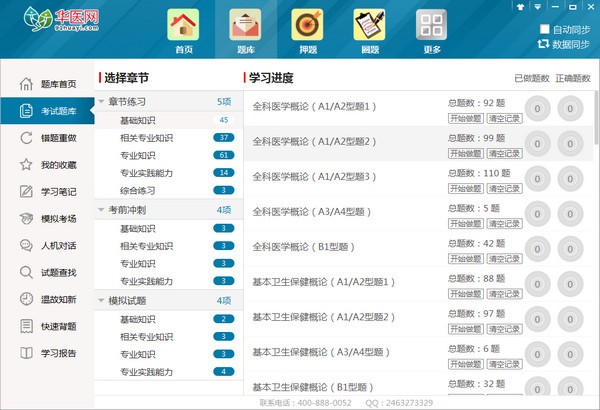
Task: Open the title bar dropdown menu arrow
Action: pyautogui.click(x=538, y=7)
